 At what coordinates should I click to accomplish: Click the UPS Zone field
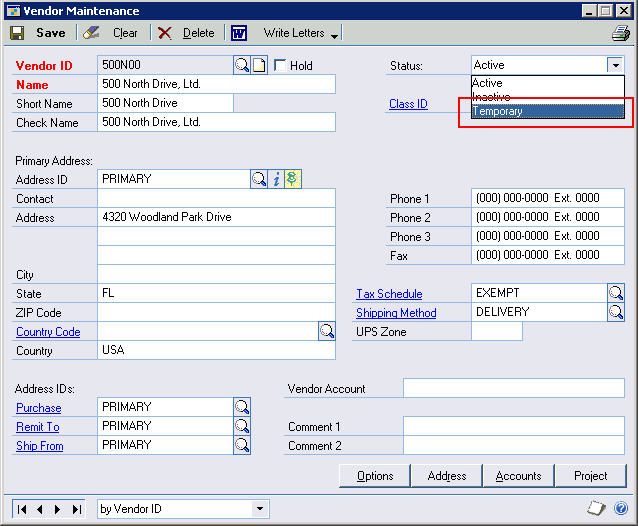pos(497,331)
